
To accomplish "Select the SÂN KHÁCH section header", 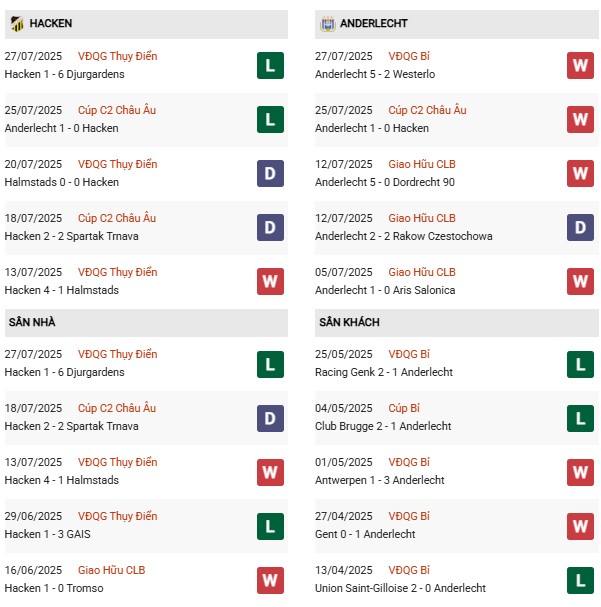I will [349, 323].
